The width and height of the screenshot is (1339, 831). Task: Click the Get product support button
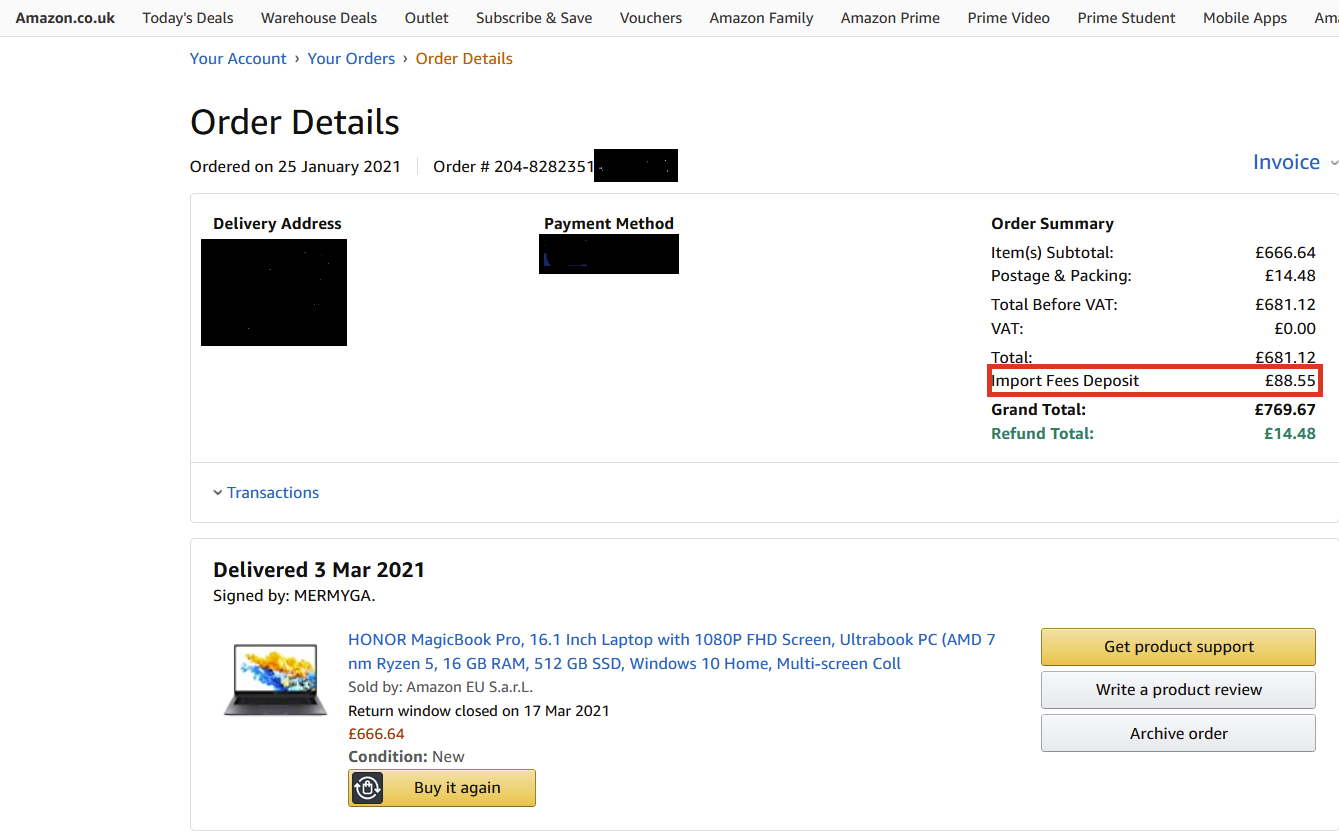click(1178, 647)
